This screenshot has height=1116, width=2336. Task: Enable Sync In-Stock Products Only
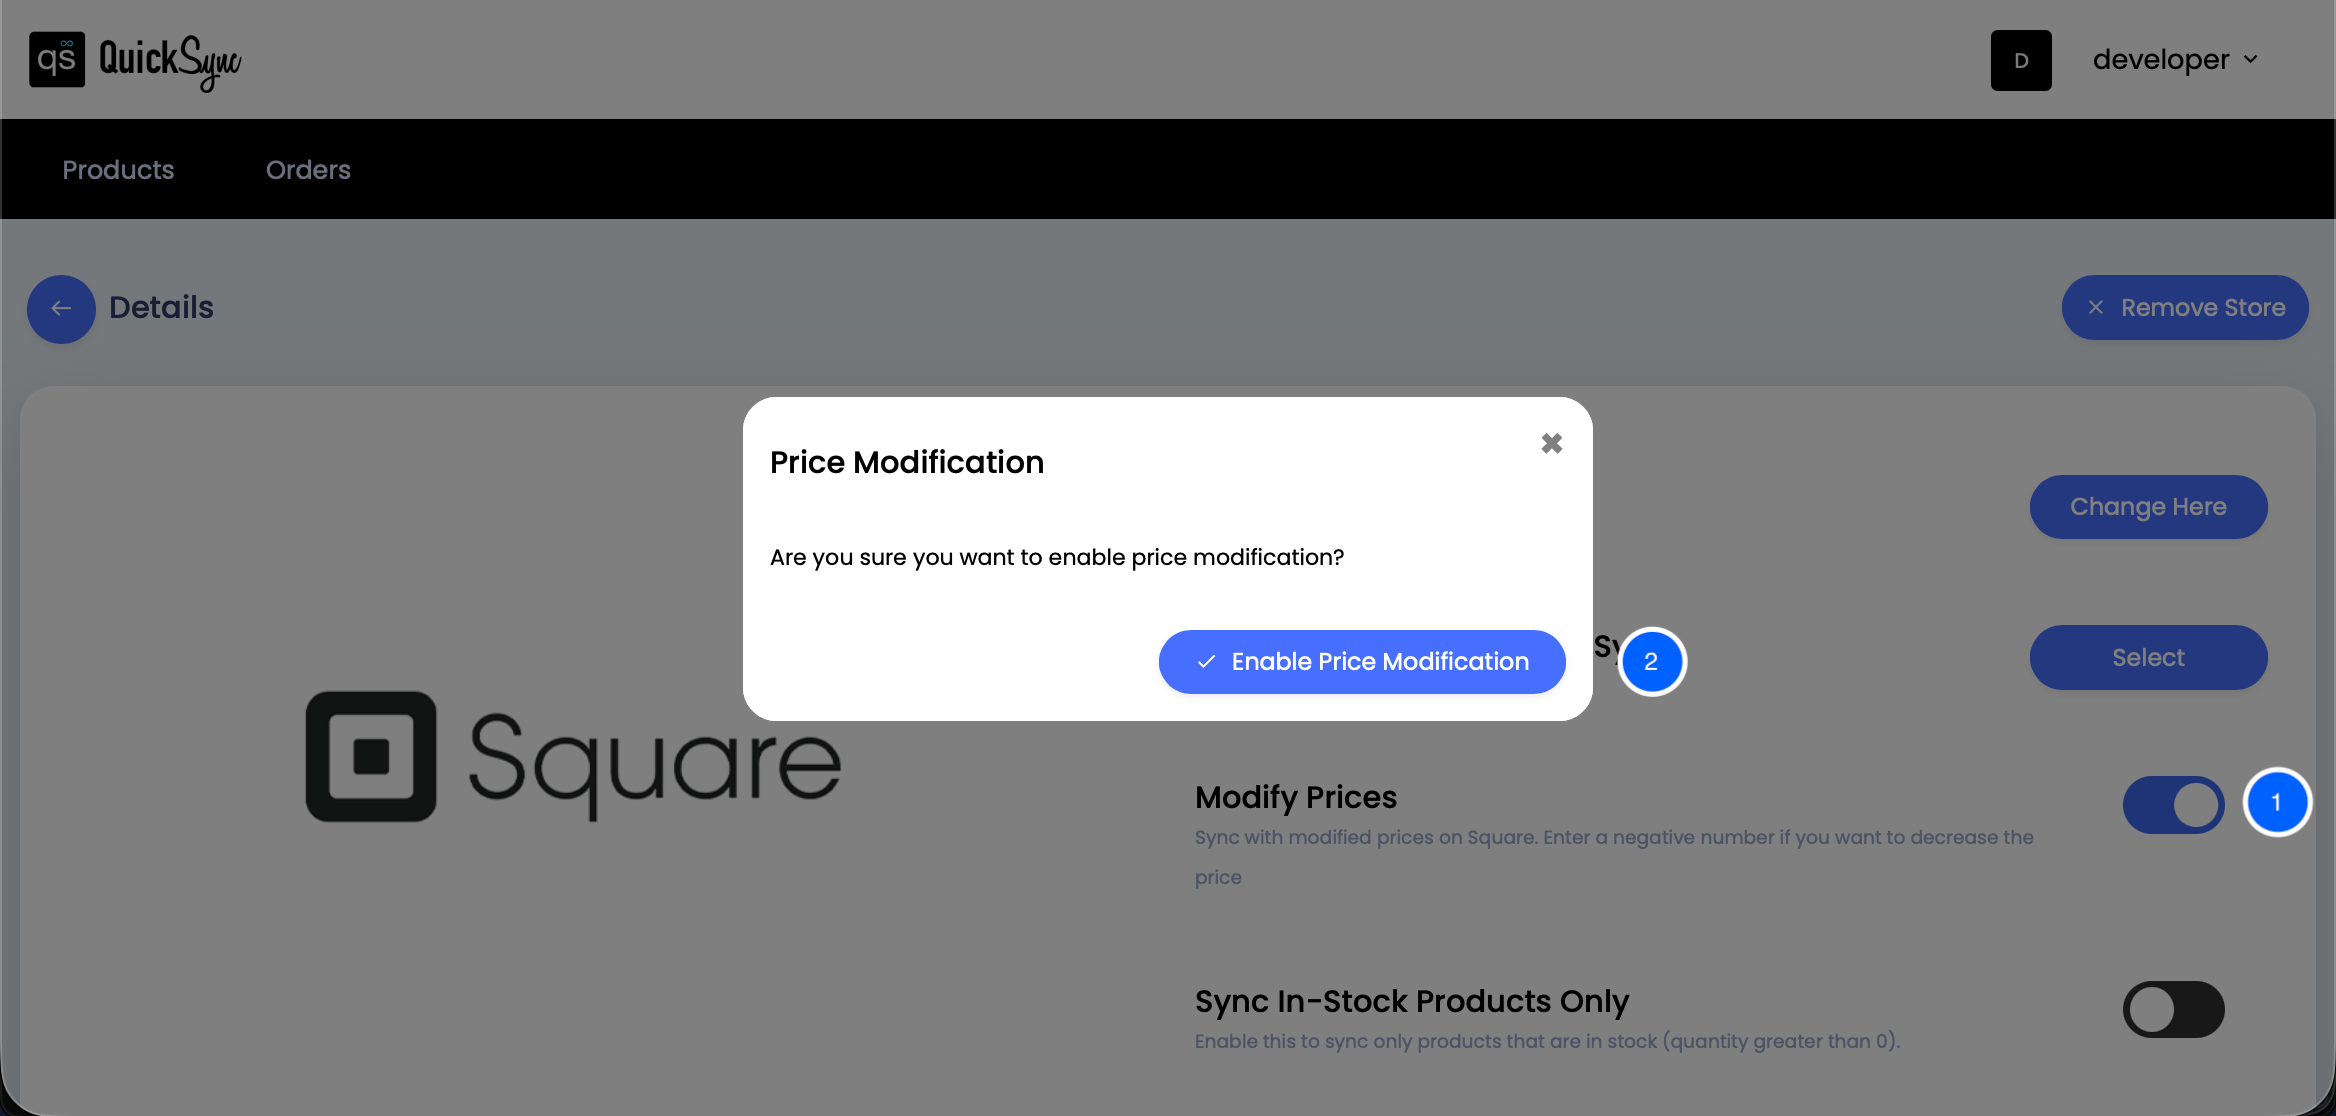2173,1009
